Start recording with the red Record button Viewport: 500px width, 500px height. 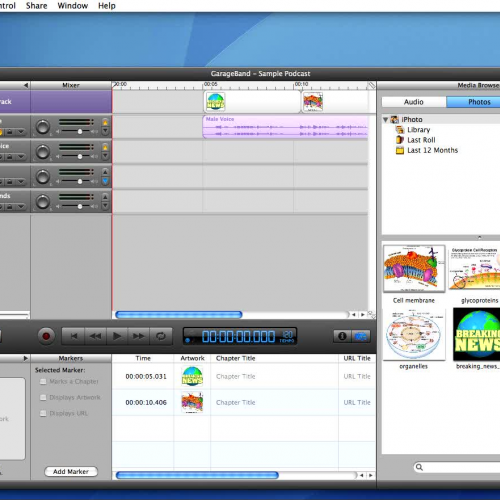(46, 336)
